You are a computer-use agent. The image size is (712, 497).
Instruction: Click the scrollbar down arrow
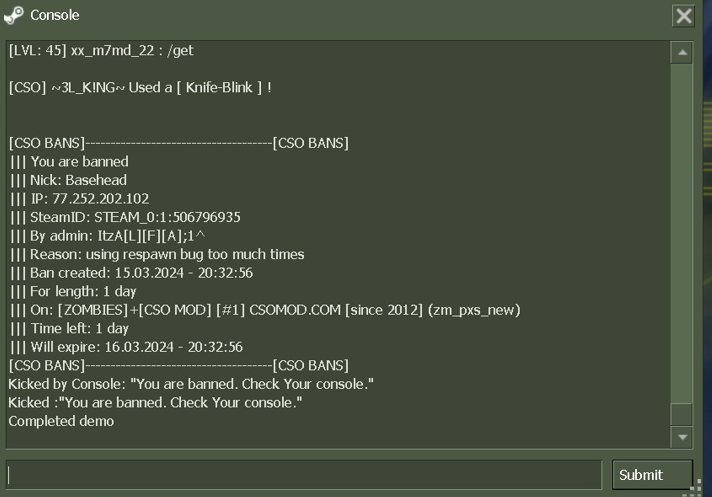point(682,437)
